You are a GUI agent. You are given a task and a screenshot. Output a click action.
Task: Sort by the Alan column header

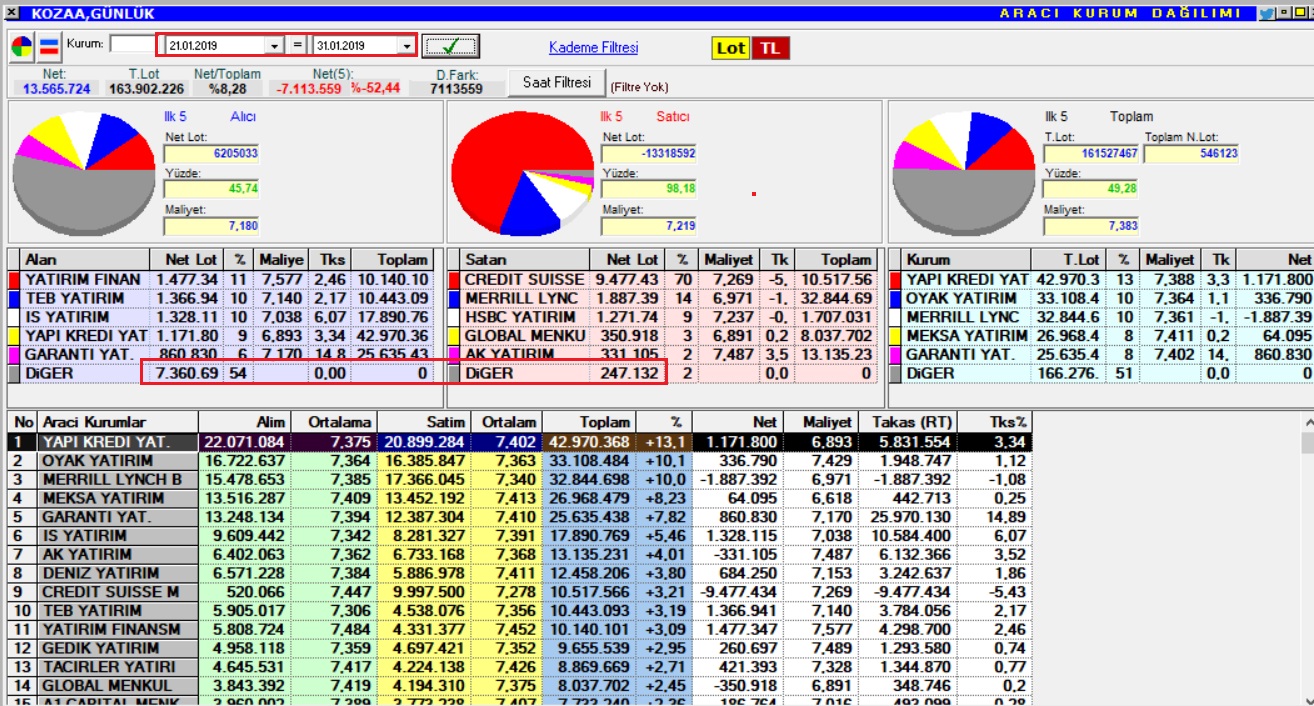85,259
